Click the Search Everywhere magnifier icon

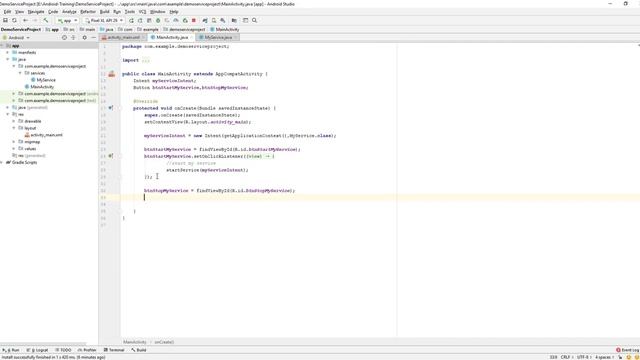(x=254, y=20)
